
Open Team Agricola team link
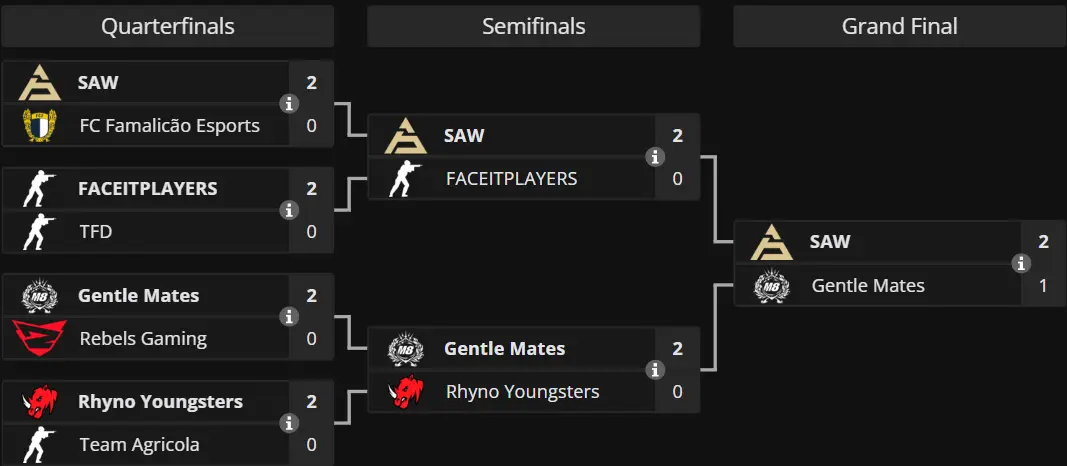(x=139, y=445)
